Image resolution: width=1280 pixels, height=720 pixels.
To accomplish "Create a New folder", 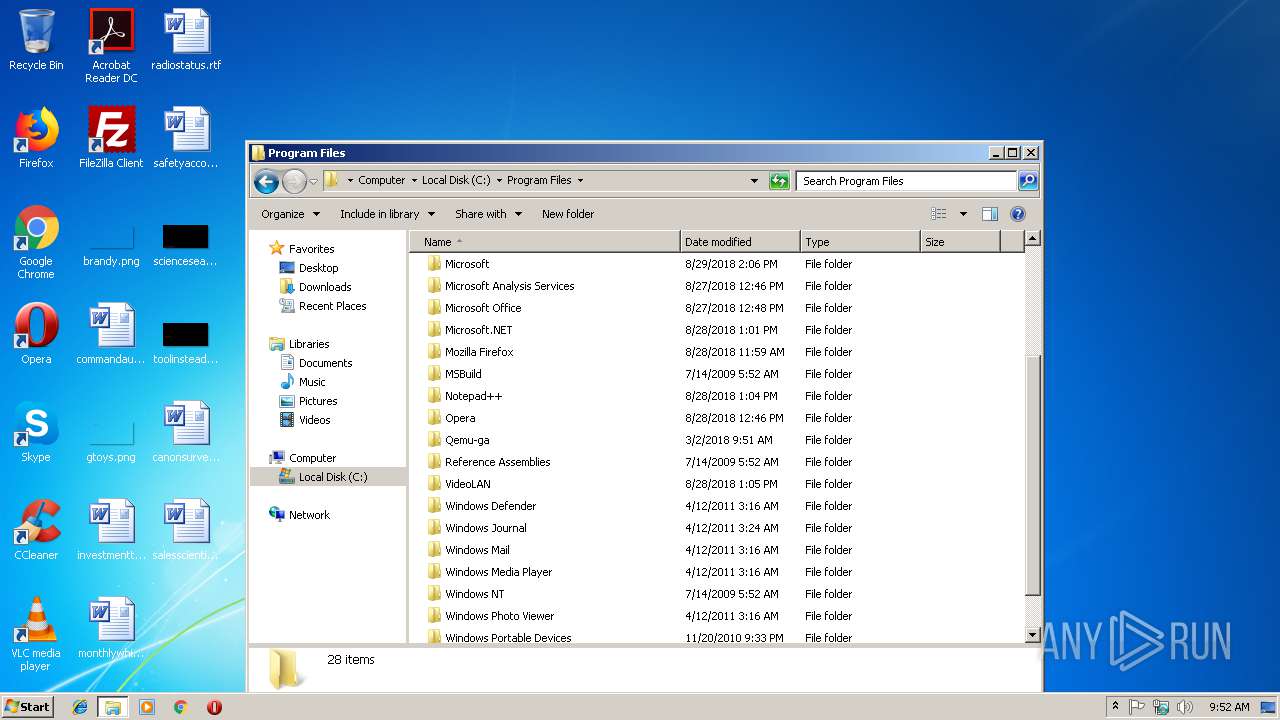I will click(568, 214).
